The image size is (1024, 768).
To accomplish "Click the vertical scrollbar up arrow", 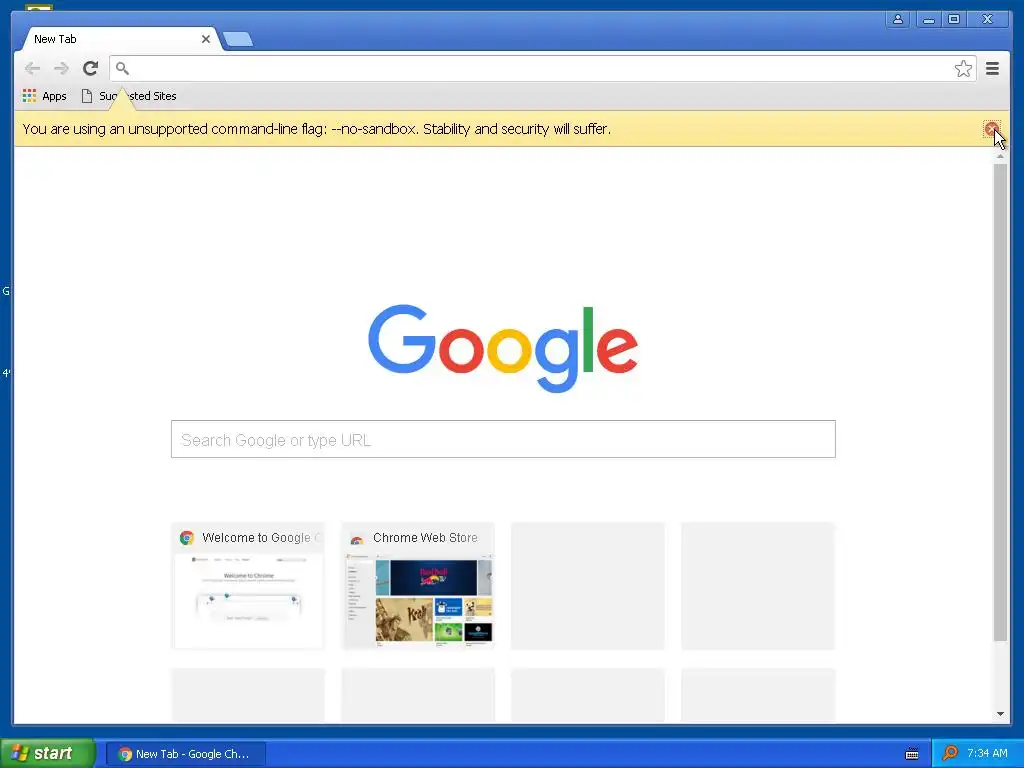I will click(x=1000, y=157).
